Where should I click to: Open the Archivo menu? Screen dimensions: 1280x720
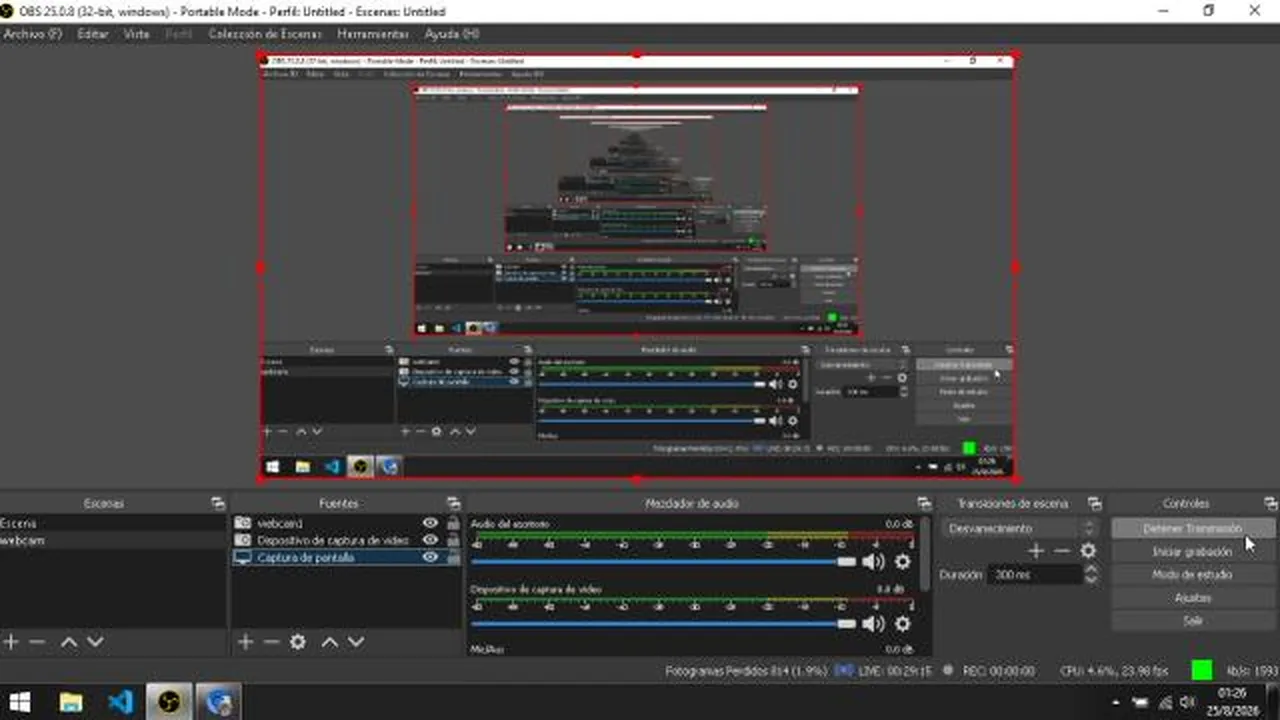coord(33,34)
